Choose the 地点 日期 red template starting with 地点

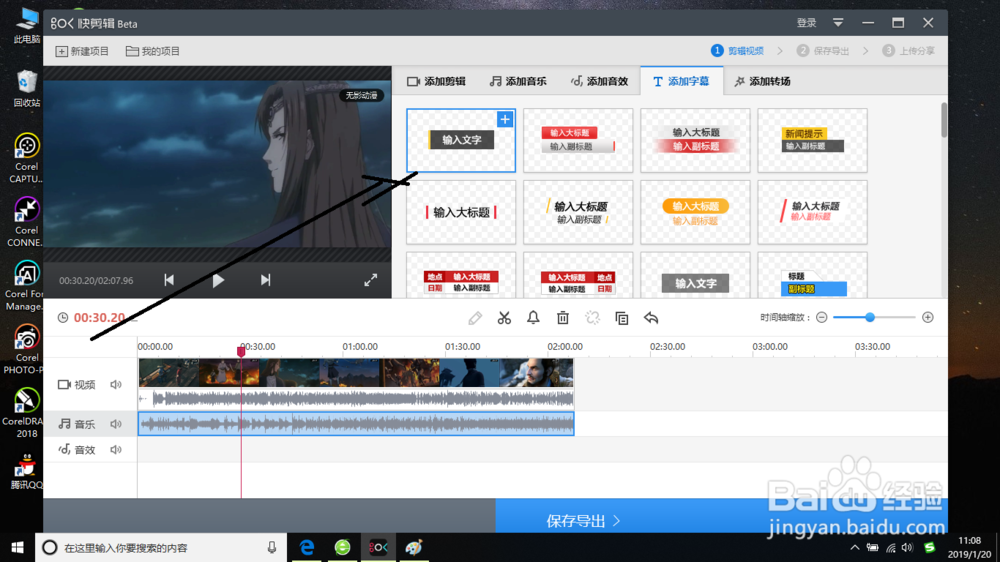coord(461,276)
